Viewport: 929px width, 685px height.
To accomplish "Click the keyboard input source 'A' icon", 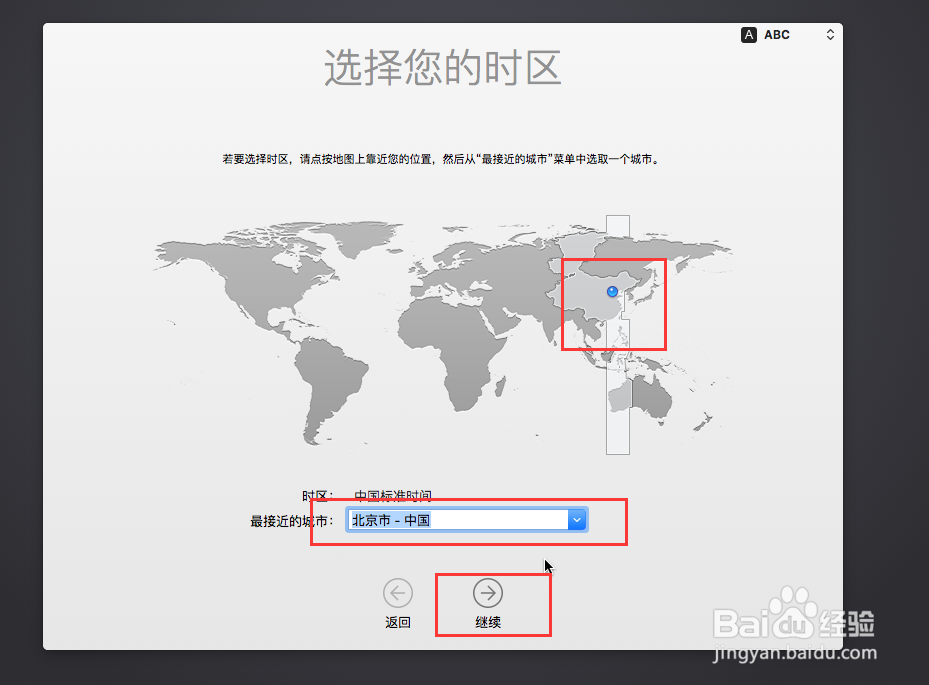I will pyautogui.click(x=749, y=34).
